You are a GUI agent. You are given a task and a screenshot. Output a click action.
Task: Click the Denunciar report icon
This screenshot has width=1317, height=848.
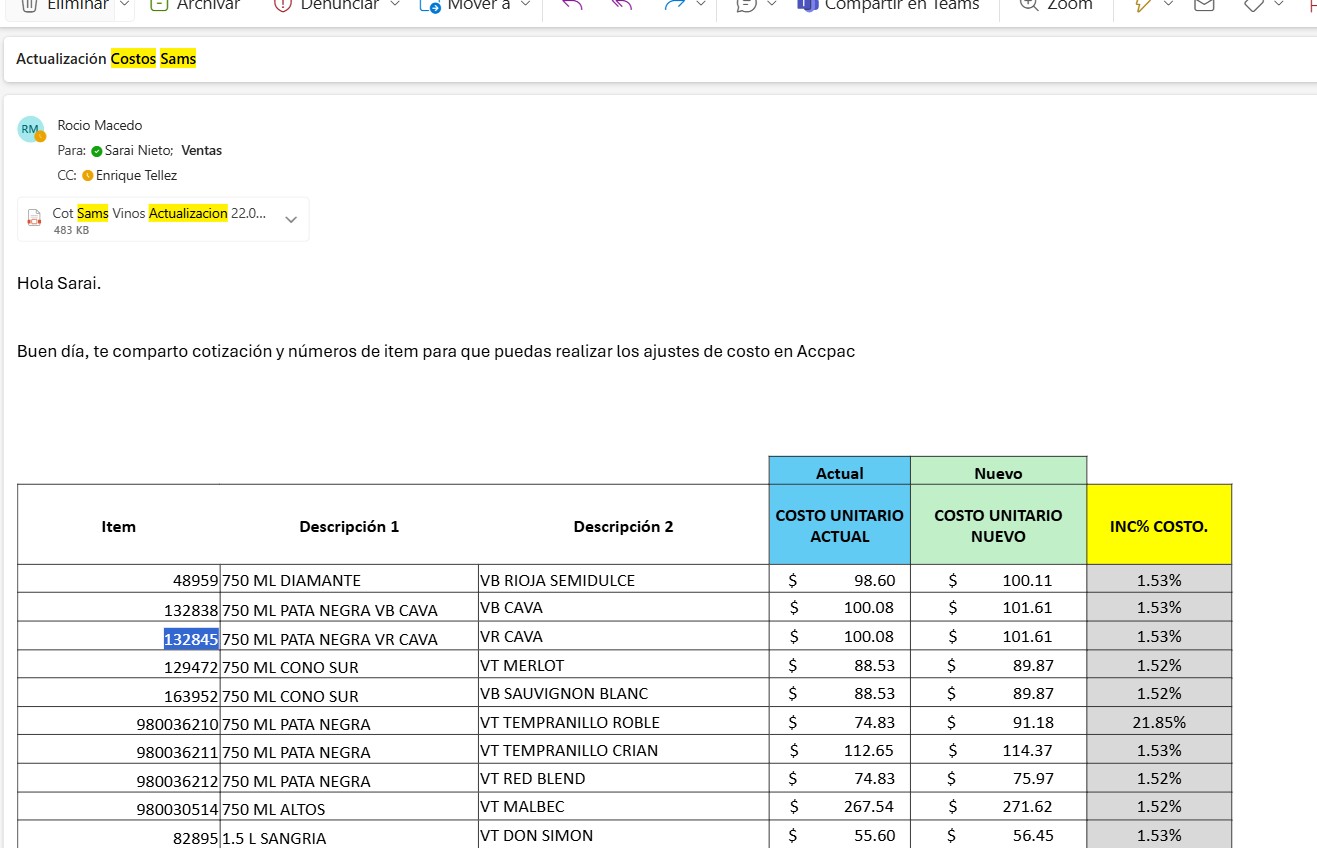(282, 5)
